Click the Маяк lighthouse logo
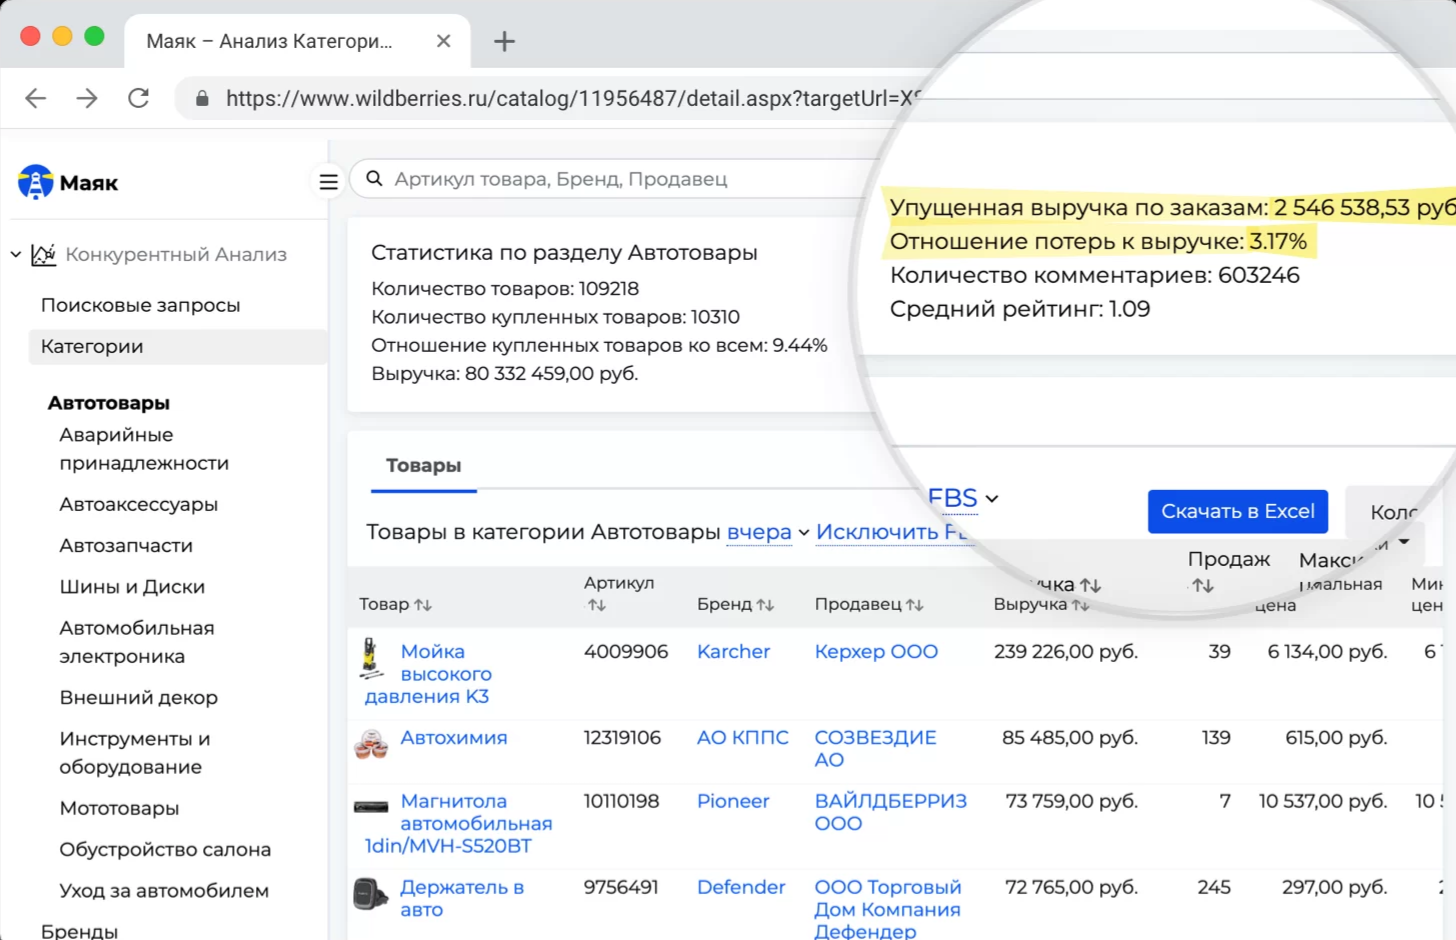 (36, 182)
